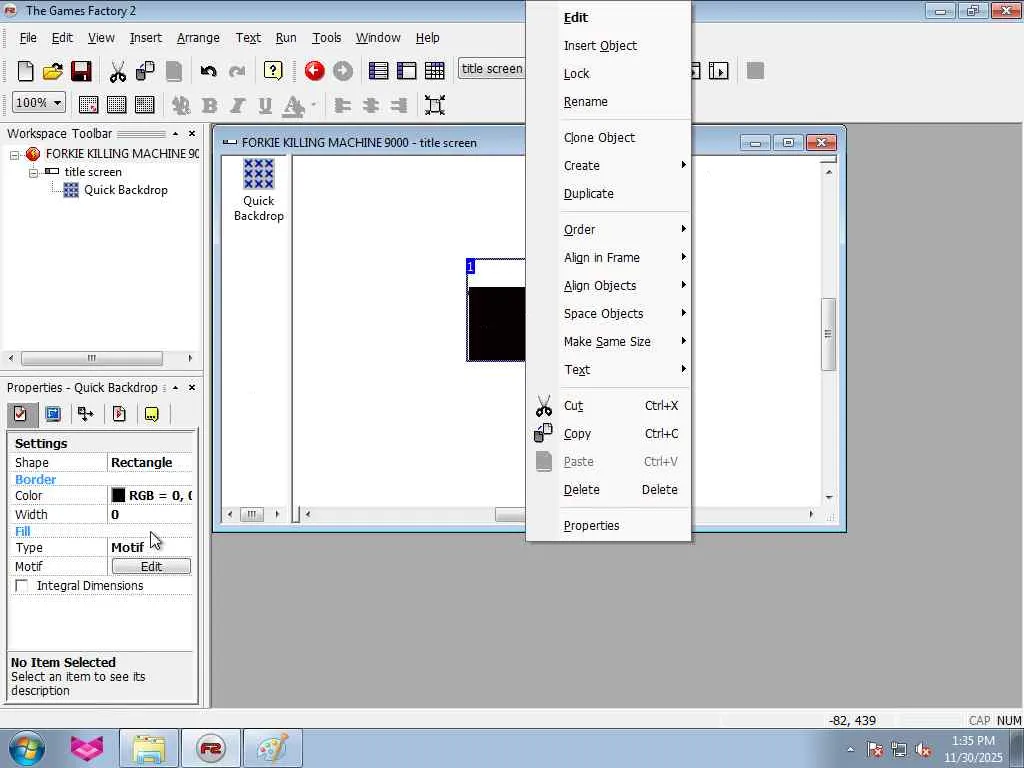Click Quick Backdrop icon in object list
The height and width of the screenshot is (768, 1024).
(259, 174)
